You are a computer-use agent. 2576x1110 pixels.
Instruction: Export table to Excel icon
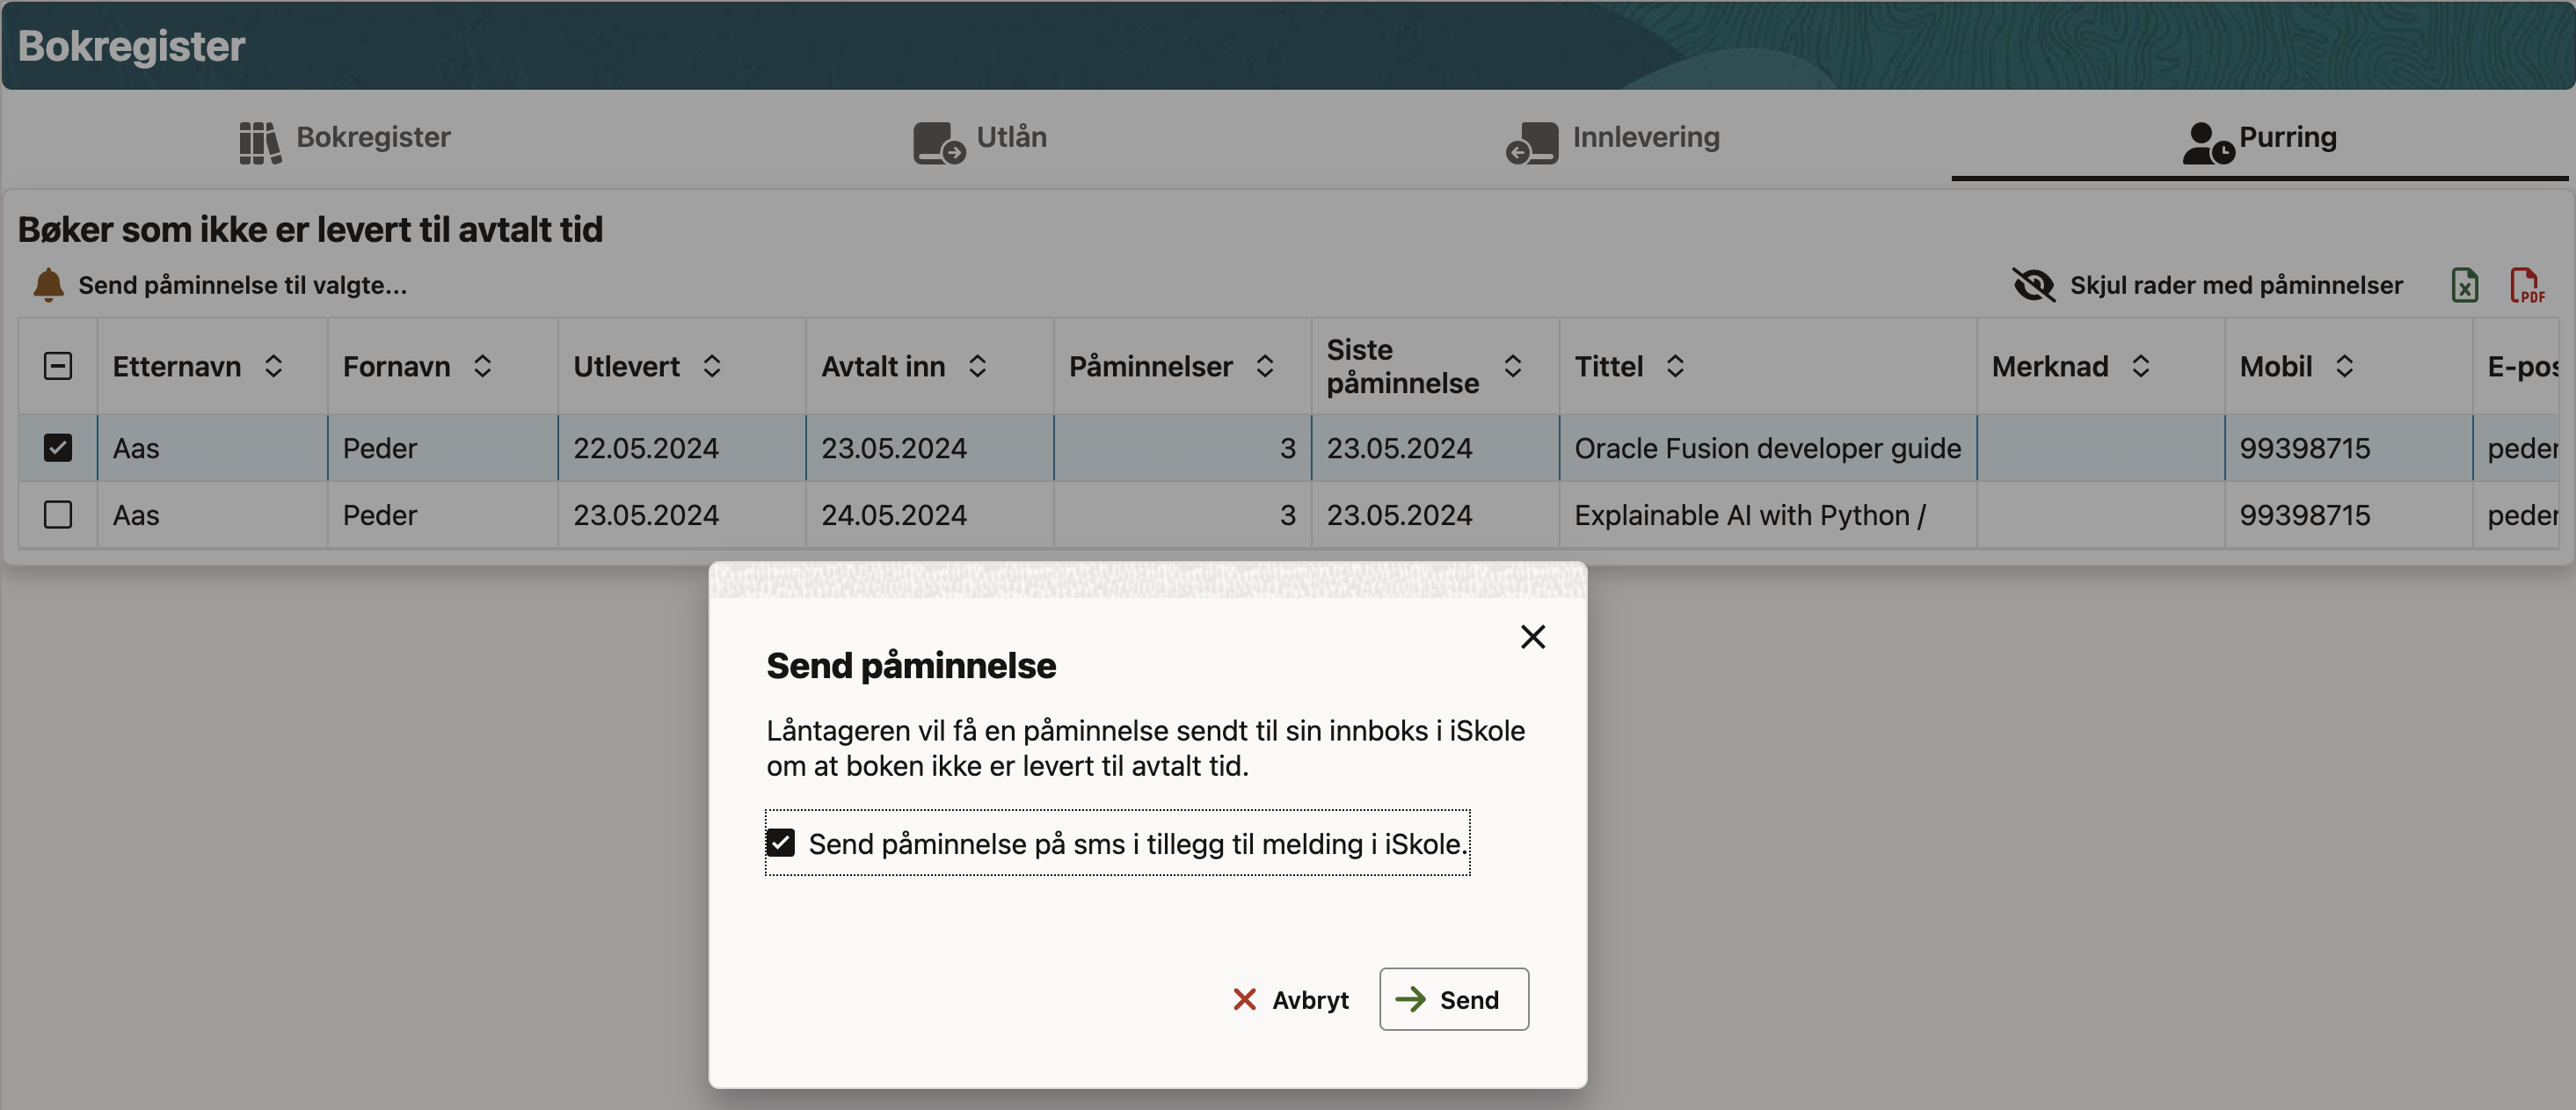(x=2464, y=286)
